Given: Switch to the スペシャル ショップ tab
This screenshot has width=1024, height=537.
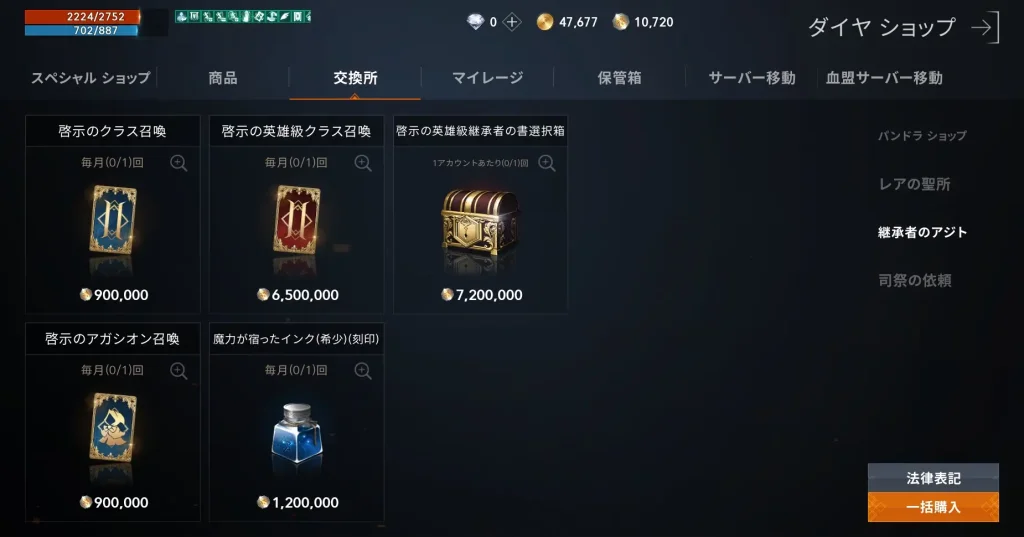Looking at the screenshot, I should pyautogui.click(x=91, y=78).
